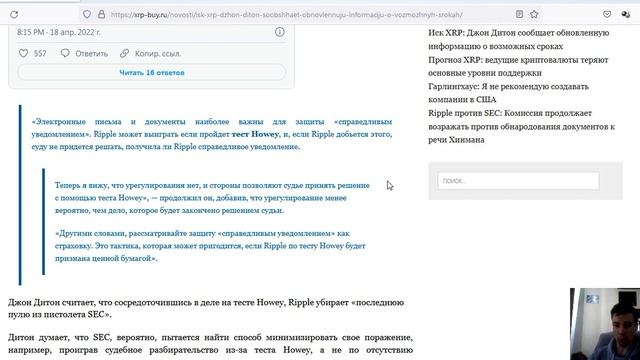Viewport: 640px width, 360px height.
Task: Open the extension icon at toolbar's right end
Action: [x=625, y=14]
